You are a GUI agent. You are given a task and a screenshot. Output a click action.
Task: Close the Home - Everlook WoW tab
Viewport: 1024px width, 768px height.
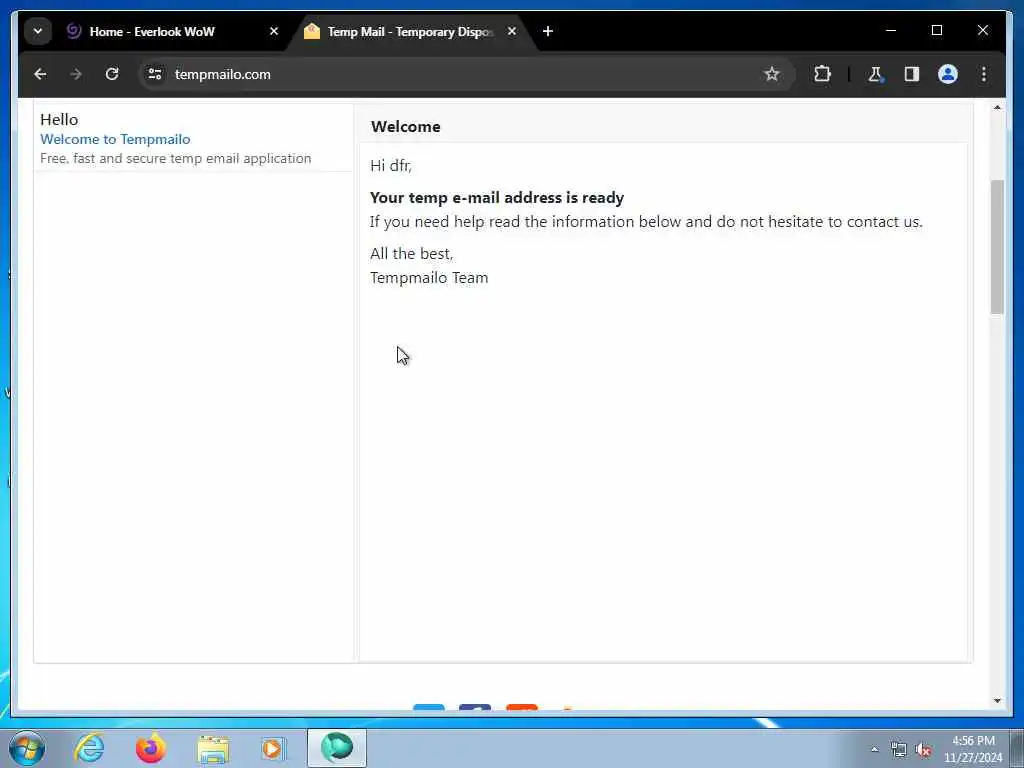(274, 31)
